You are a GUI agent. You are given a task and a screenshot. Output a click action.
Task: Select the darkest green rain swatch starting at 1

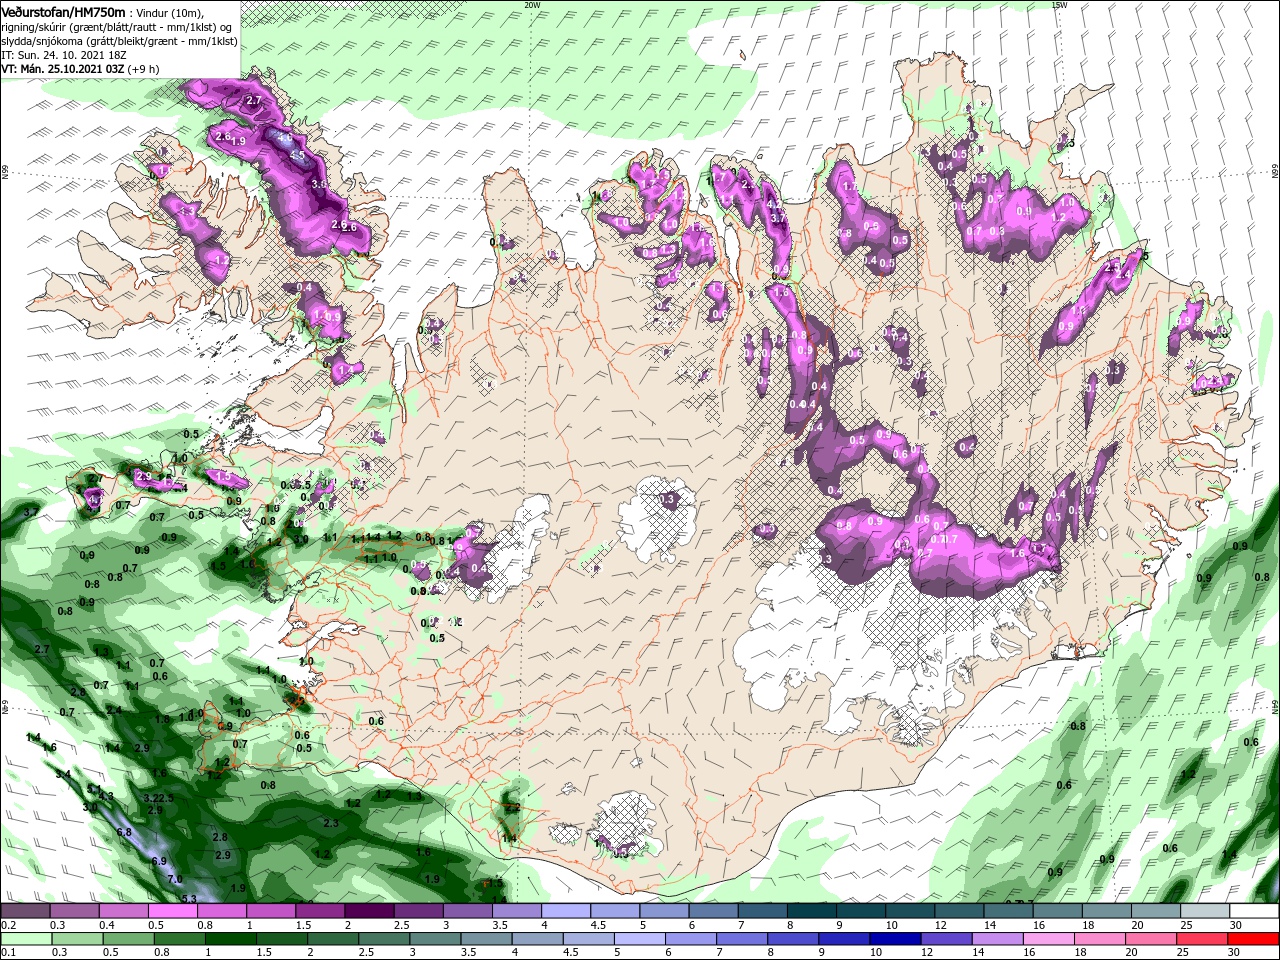click(230, 940)
